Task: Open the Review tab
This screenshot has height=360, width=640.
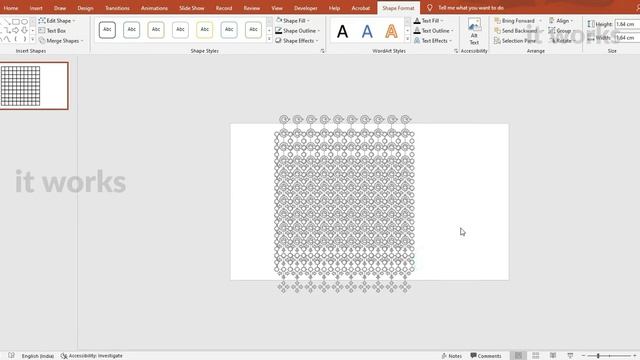Action: pyautogui.click(x=252, y=8)
